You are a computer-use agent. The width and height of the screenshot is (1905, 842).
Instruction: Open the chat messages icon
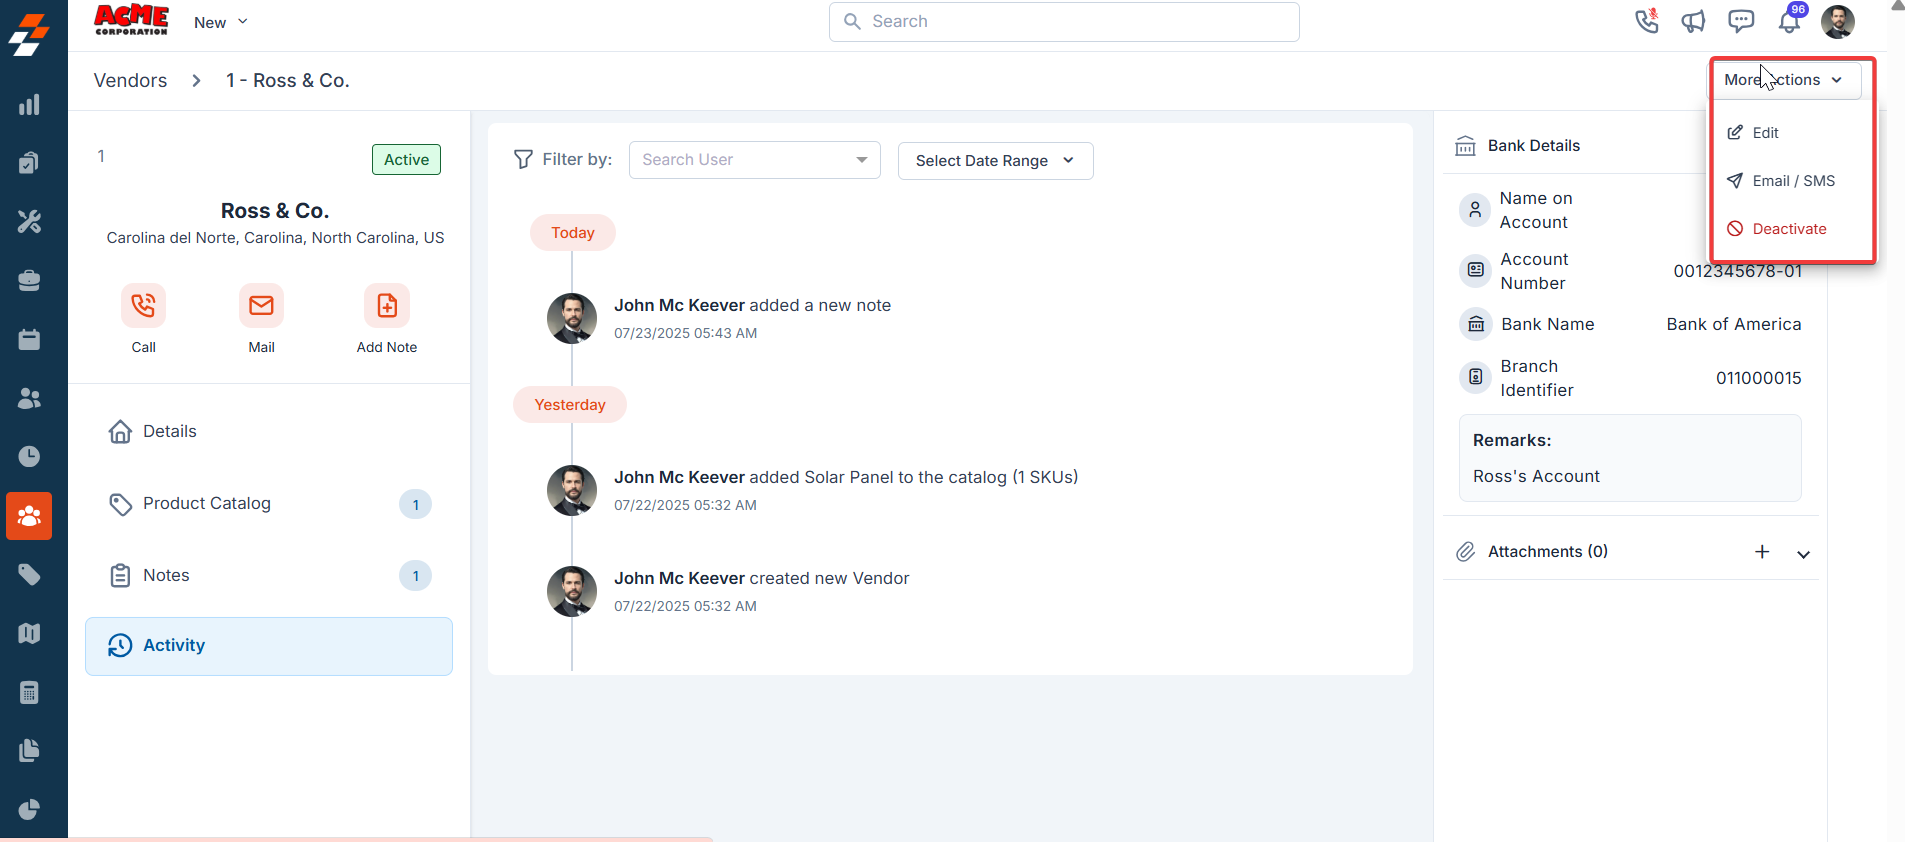(1741, 21)
